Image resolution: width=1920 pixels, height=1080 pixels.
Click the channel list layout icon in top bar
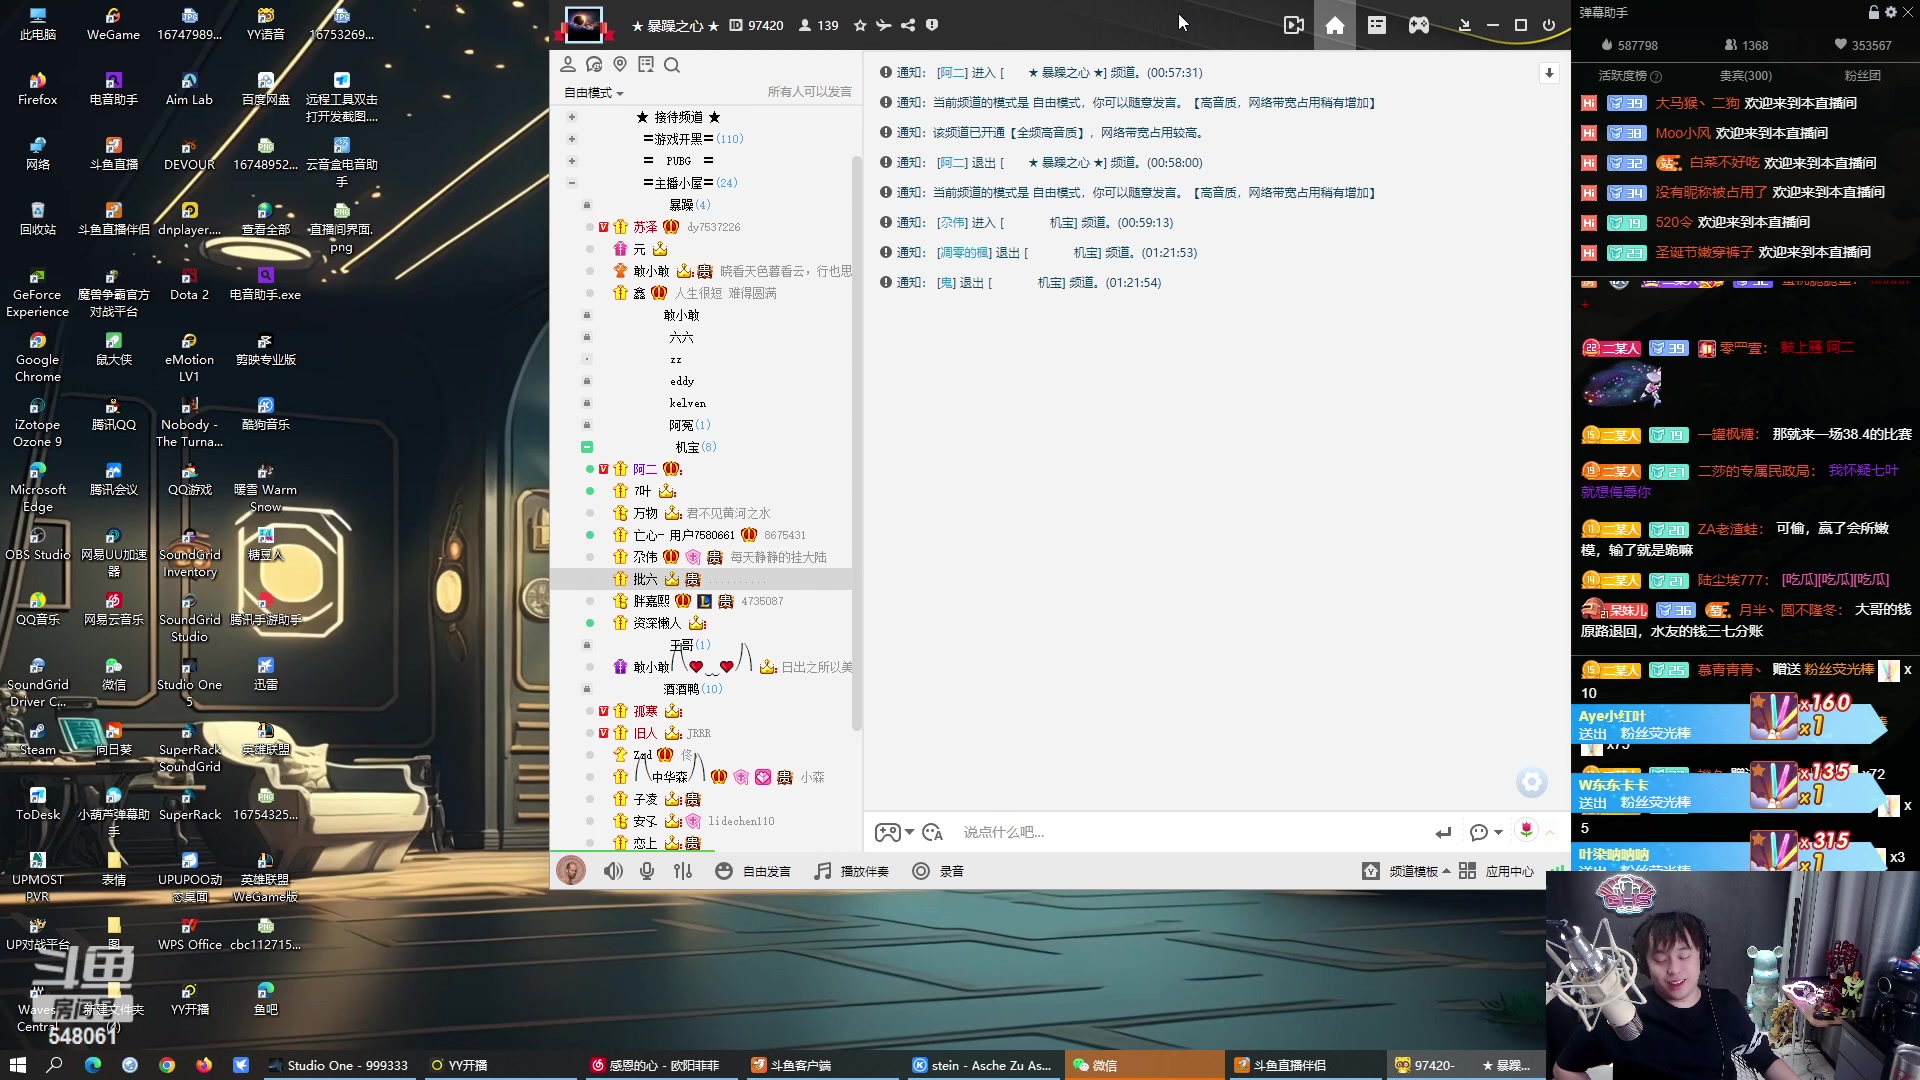click(x=1377, y=25)
